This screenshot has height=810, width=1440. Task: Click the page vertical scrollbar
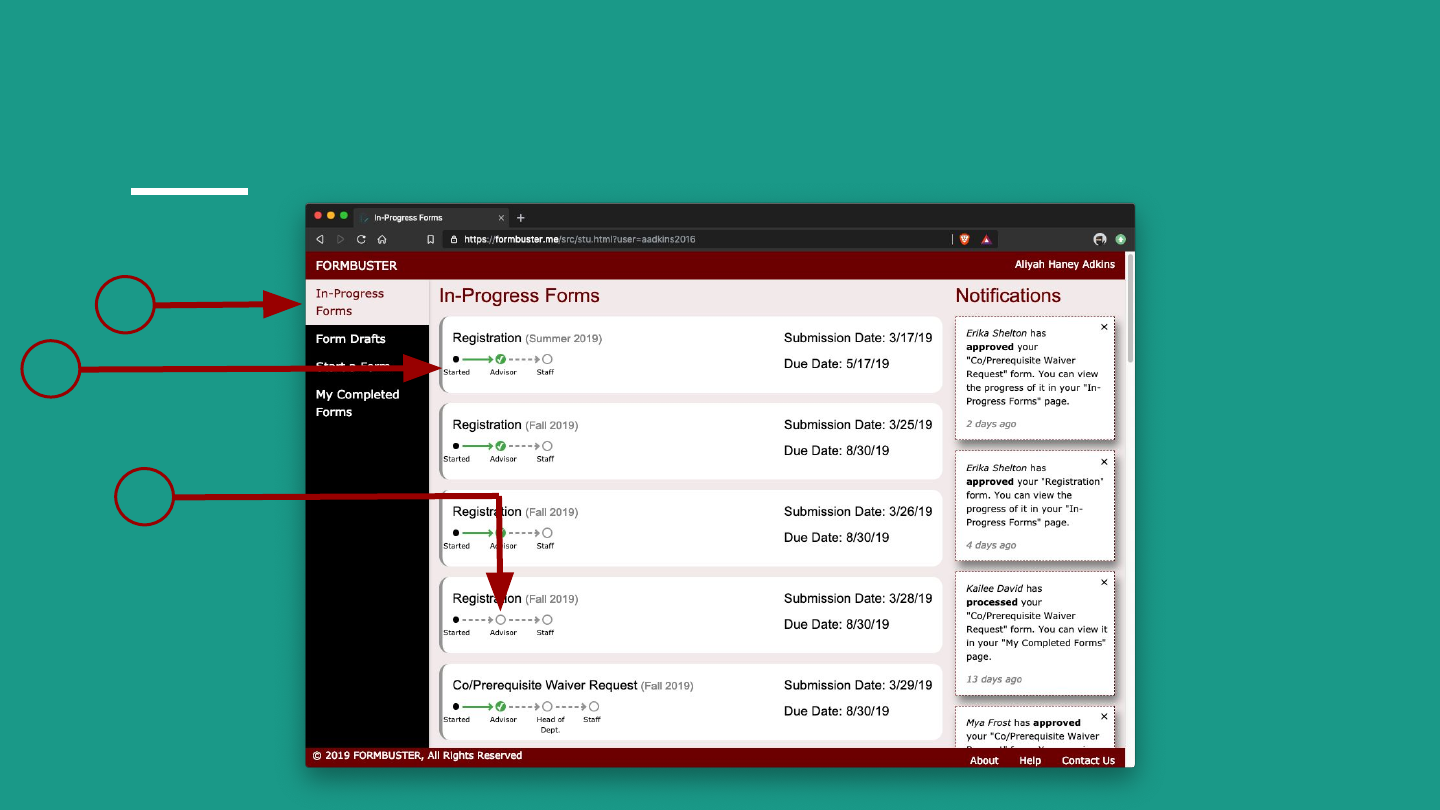click(x=1130, y=308)
